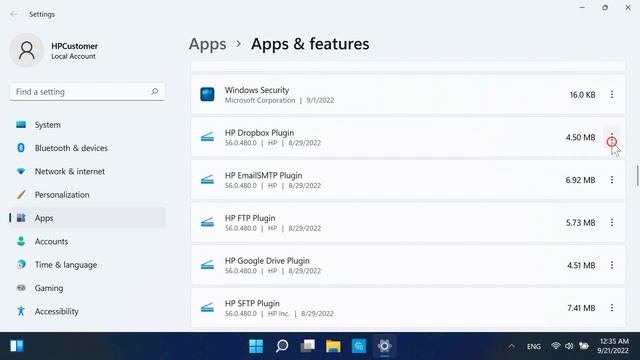The width and height of the screenshot is (640, 360).
Task: Click the 16.0 KB size value
Action: (582, 95)
